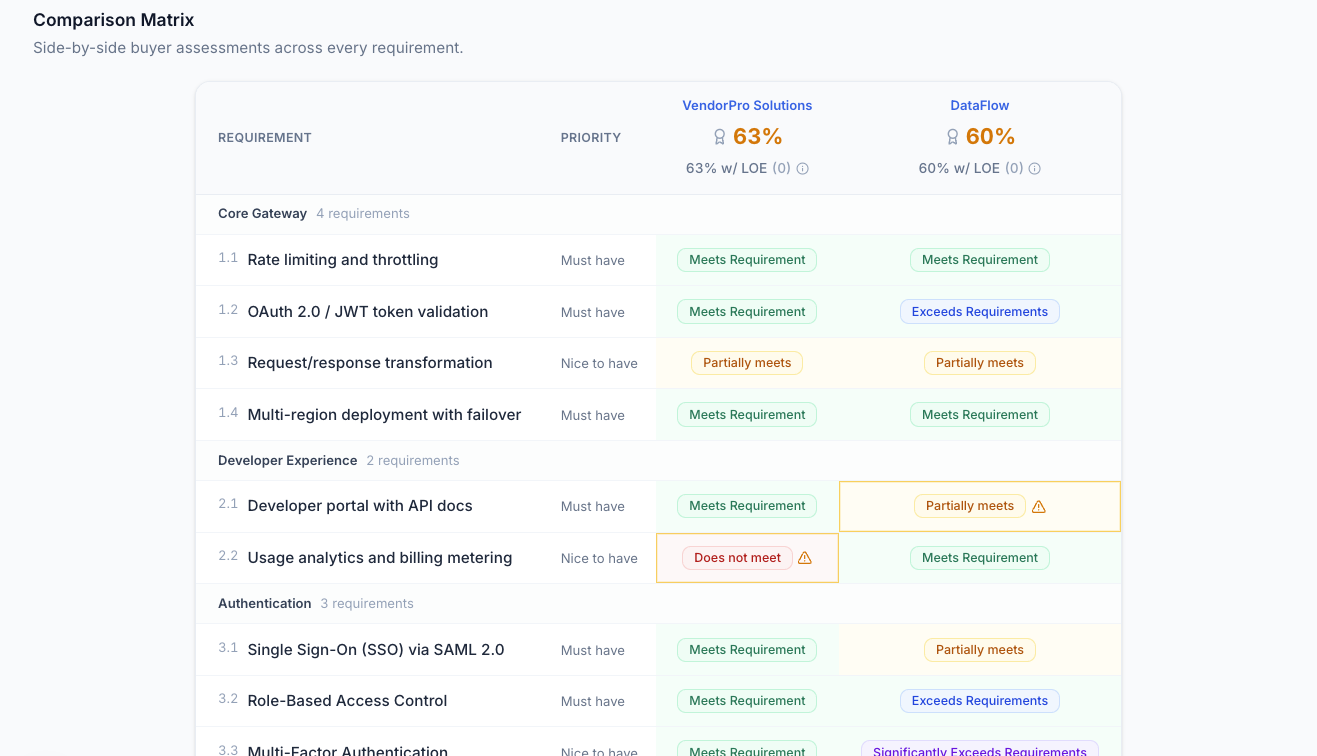Click VendorPro's Meets Requirement badge for Developer portal

(747, 506)
